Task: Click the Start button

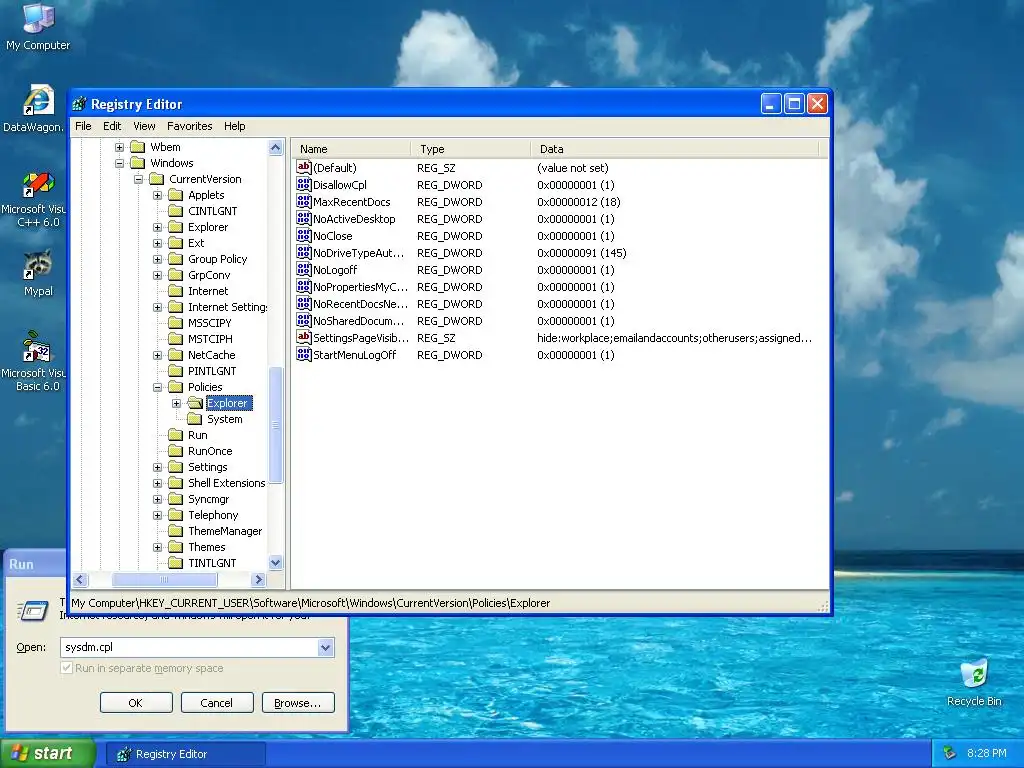Action: point(47,754)
